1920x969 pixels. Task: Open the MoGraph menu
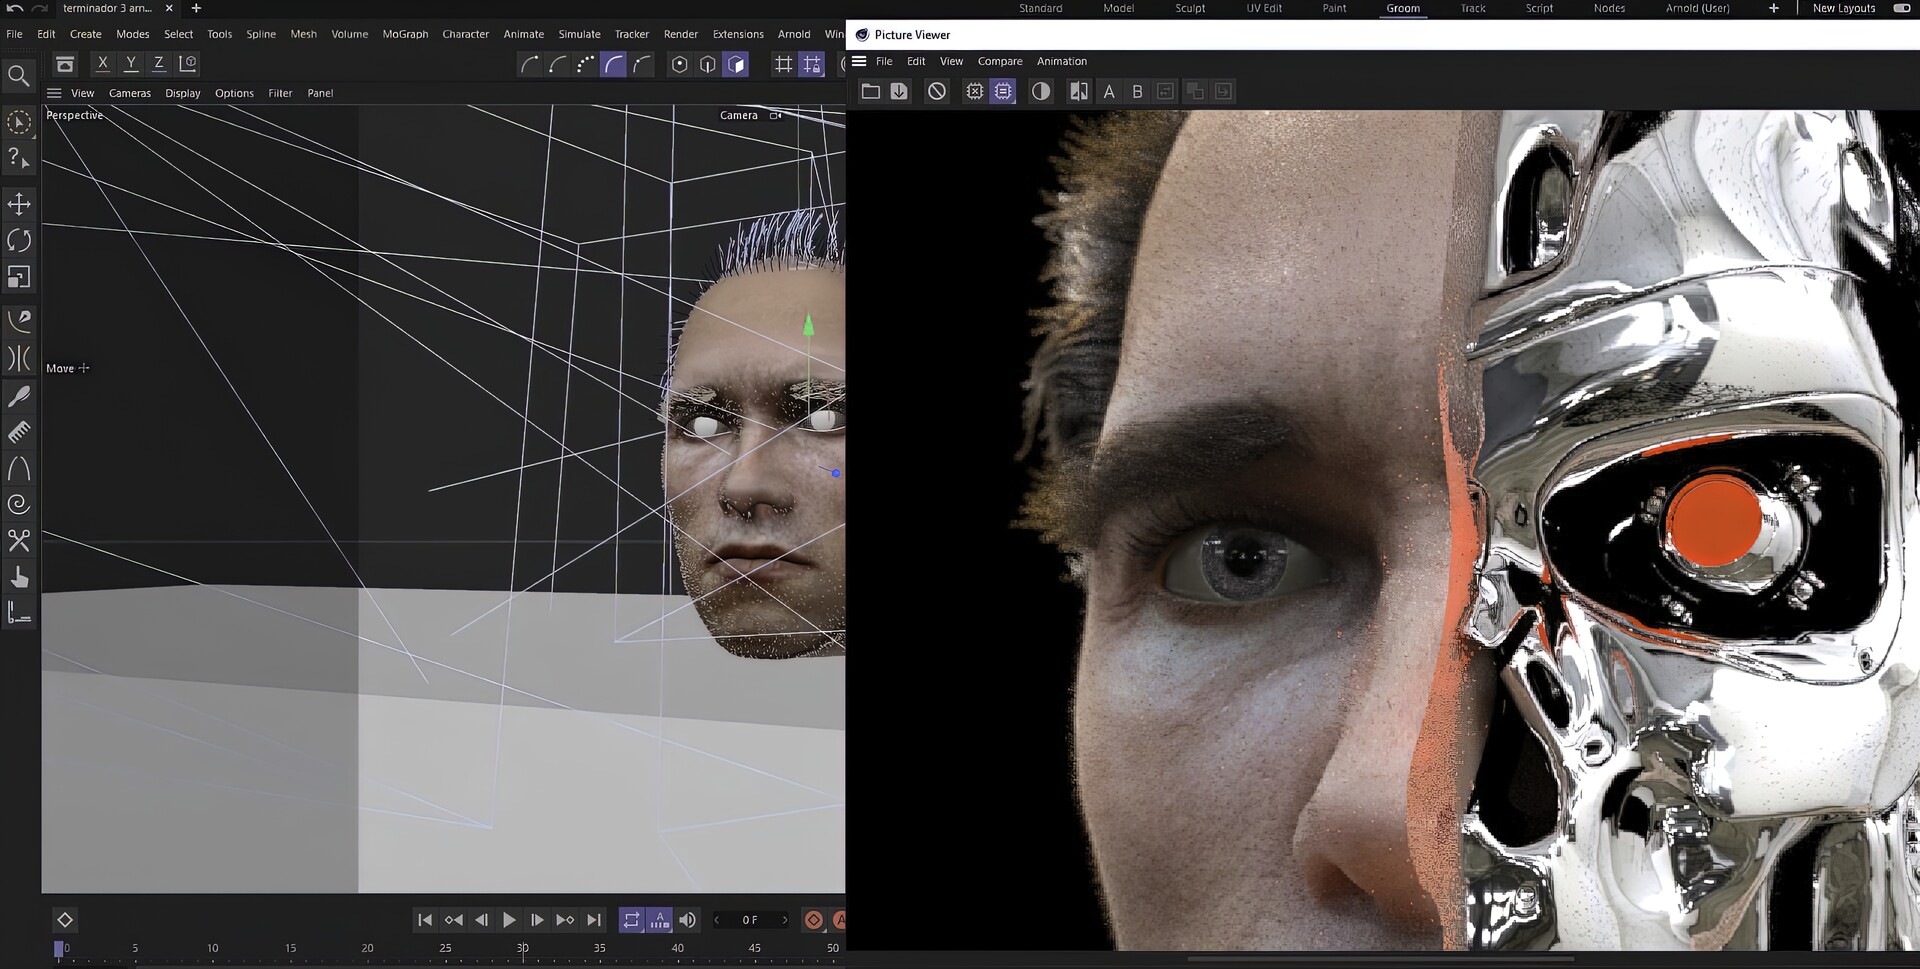404,33
